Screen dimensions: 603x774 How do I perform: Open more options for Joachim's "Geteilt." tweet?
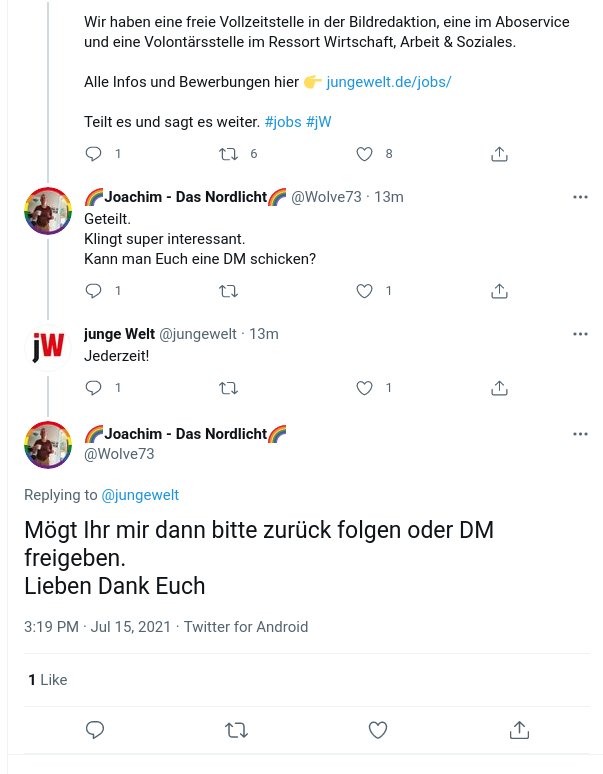[x=580, y=197]
